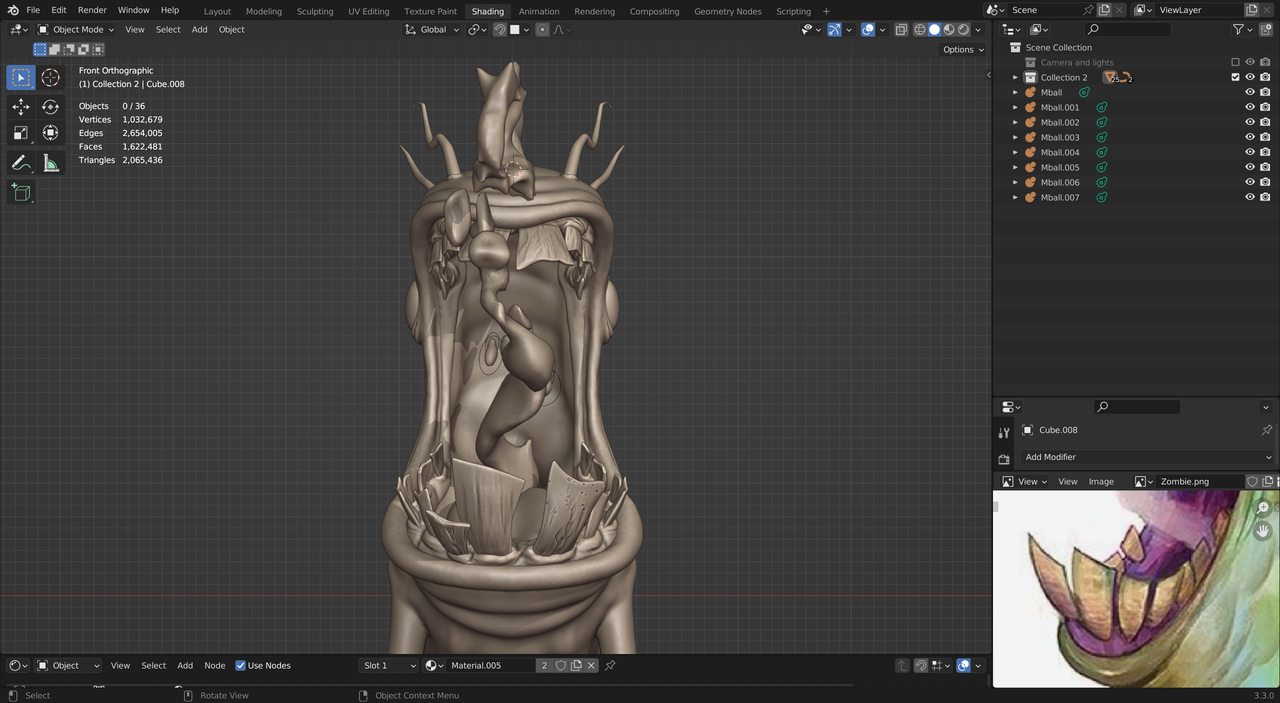Viewport: 1280px width, 703px height.
Task: Activate the 3D Cursor tool
Action: point(51,78)
